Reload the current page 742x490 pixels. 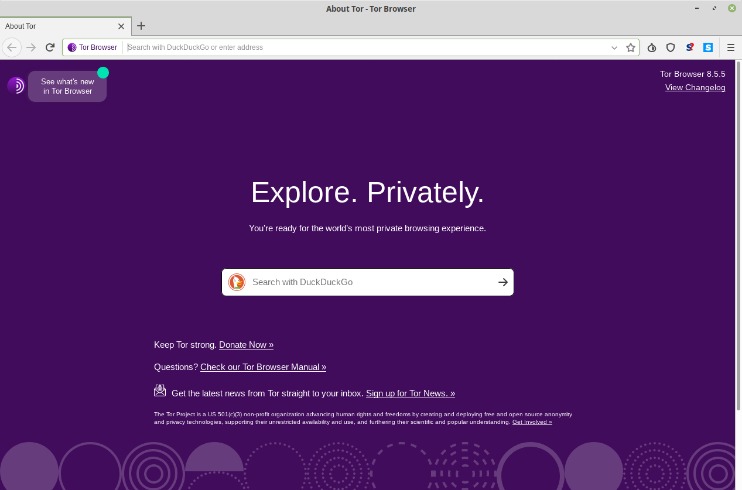point(50,47)
